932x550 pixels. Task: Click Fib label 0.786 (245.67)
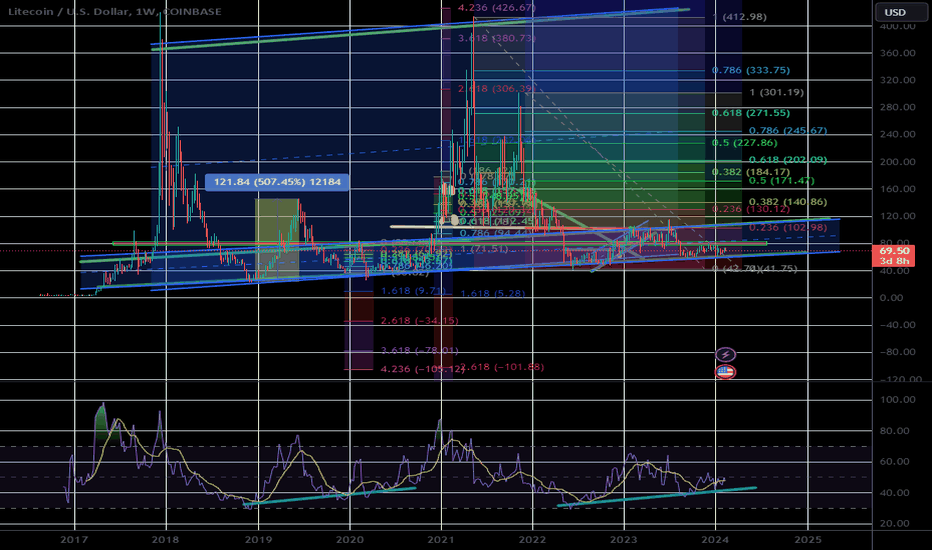tap(788, 130)
